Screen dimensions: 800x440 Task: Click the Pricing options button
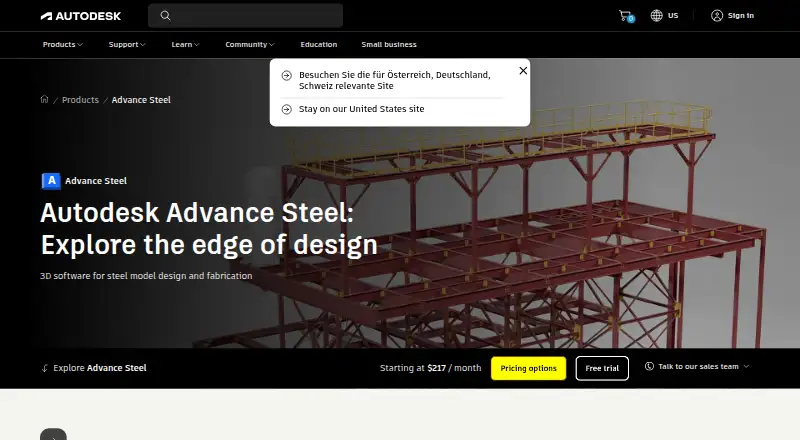click(x=528, y=368)
